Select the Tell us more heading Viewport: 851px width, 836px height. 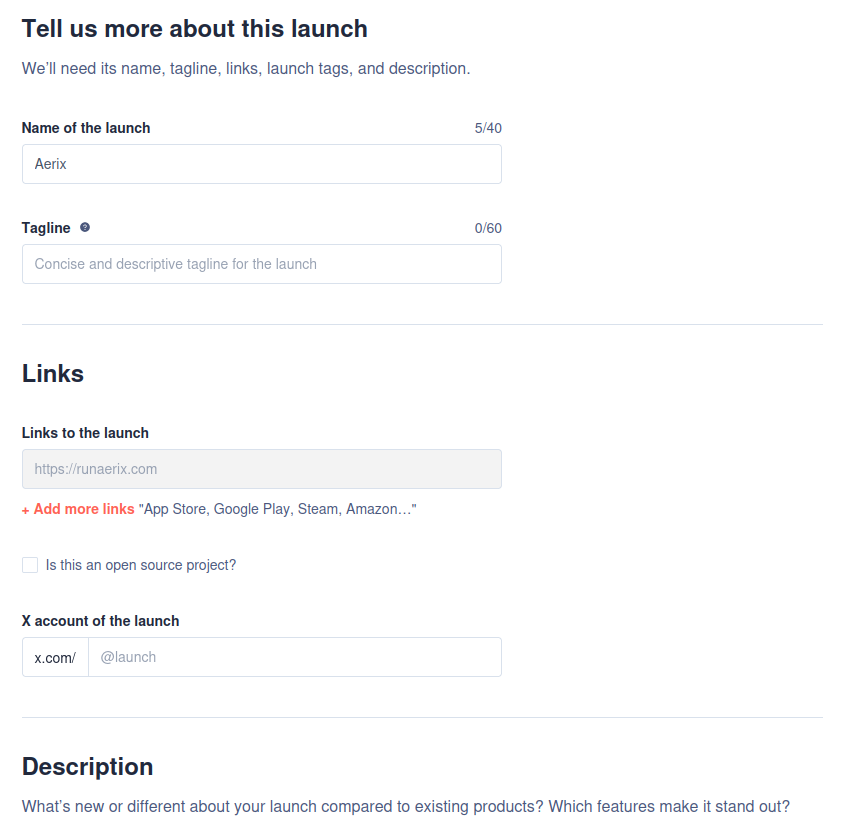[x=194, y=29]
